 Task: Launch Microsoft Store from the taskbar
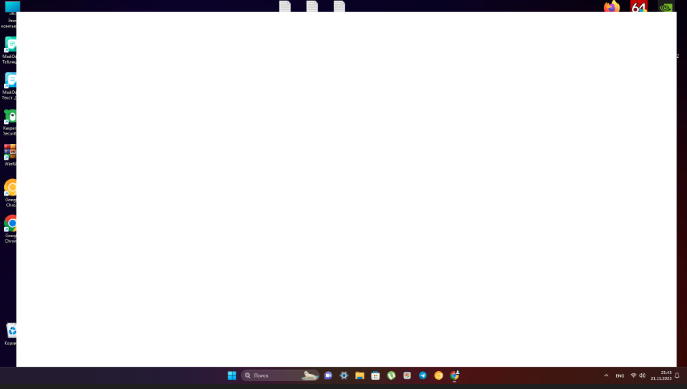(375, 375)
